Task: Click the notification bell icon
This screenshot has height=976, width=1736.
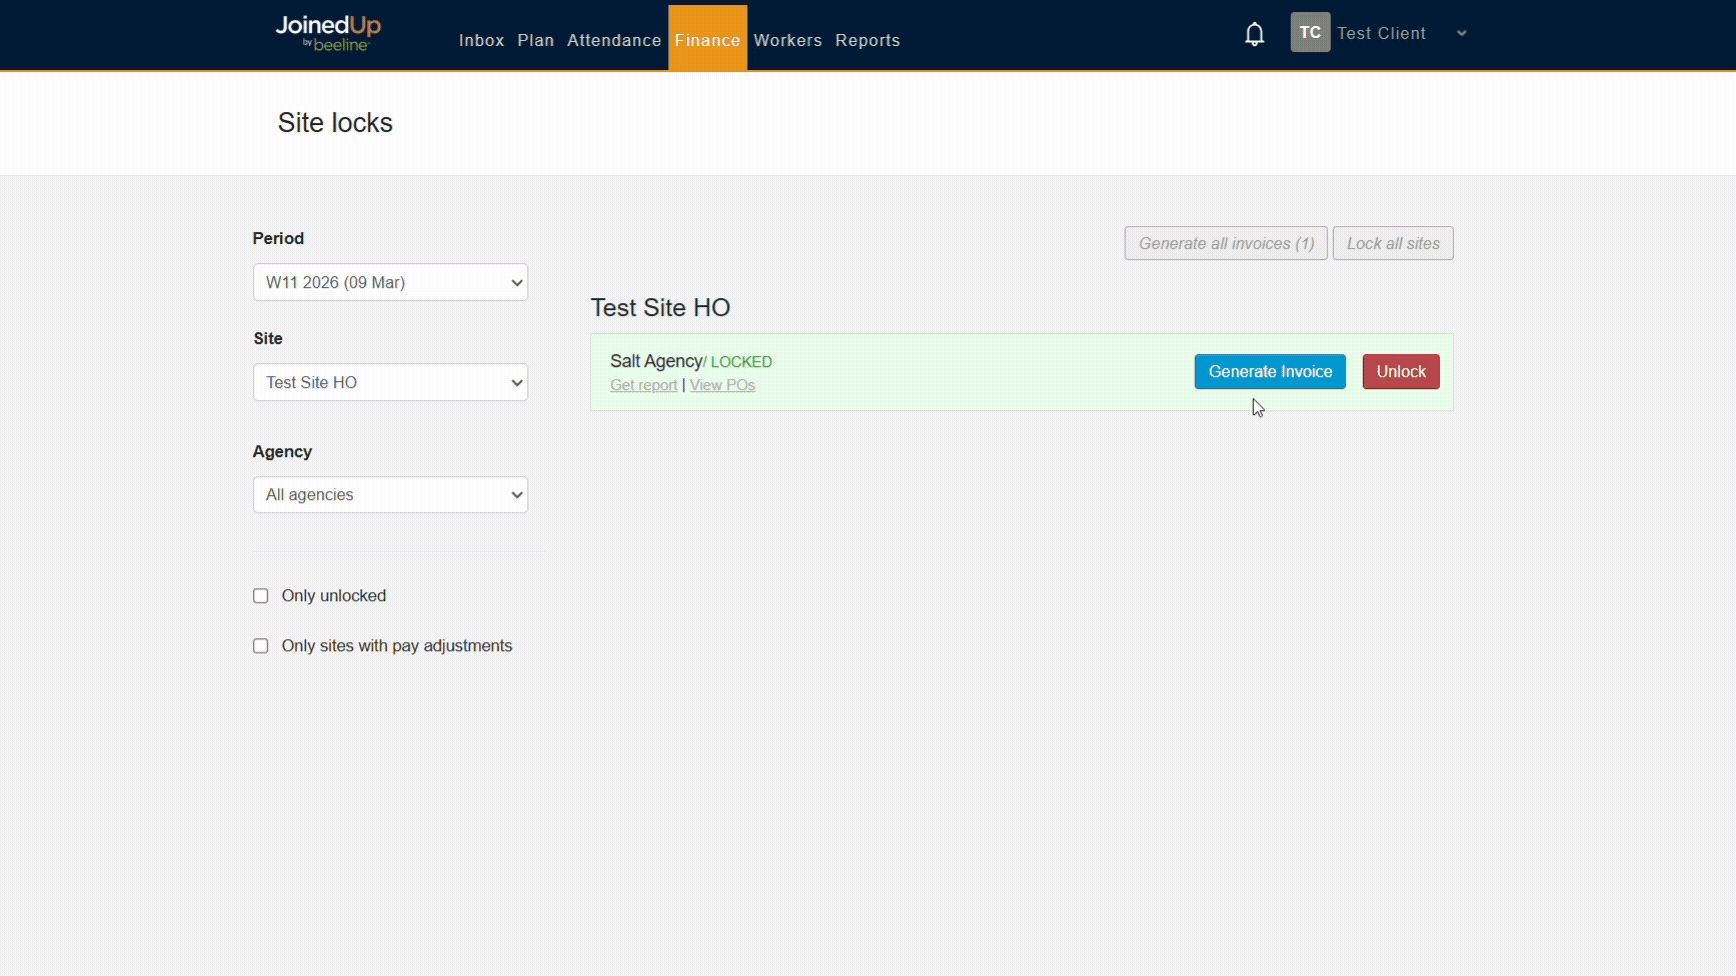Action: point(1254,35)
